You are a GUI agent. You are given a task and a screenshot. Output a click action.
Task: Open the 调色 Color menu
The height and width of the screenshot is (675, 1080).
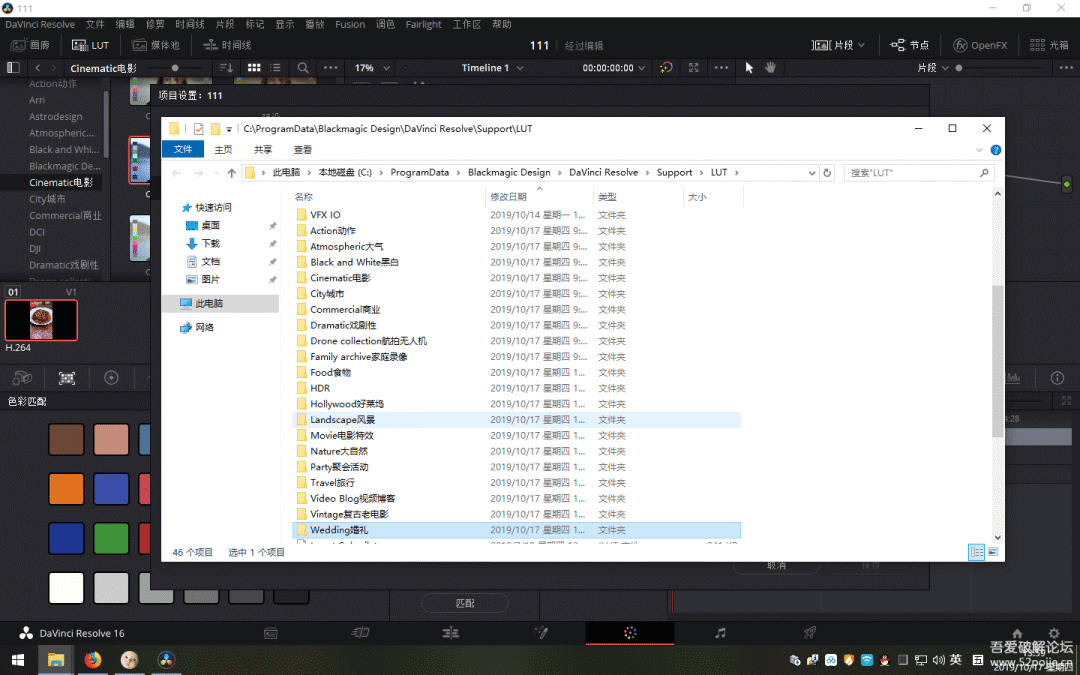[x=385, y=24]
